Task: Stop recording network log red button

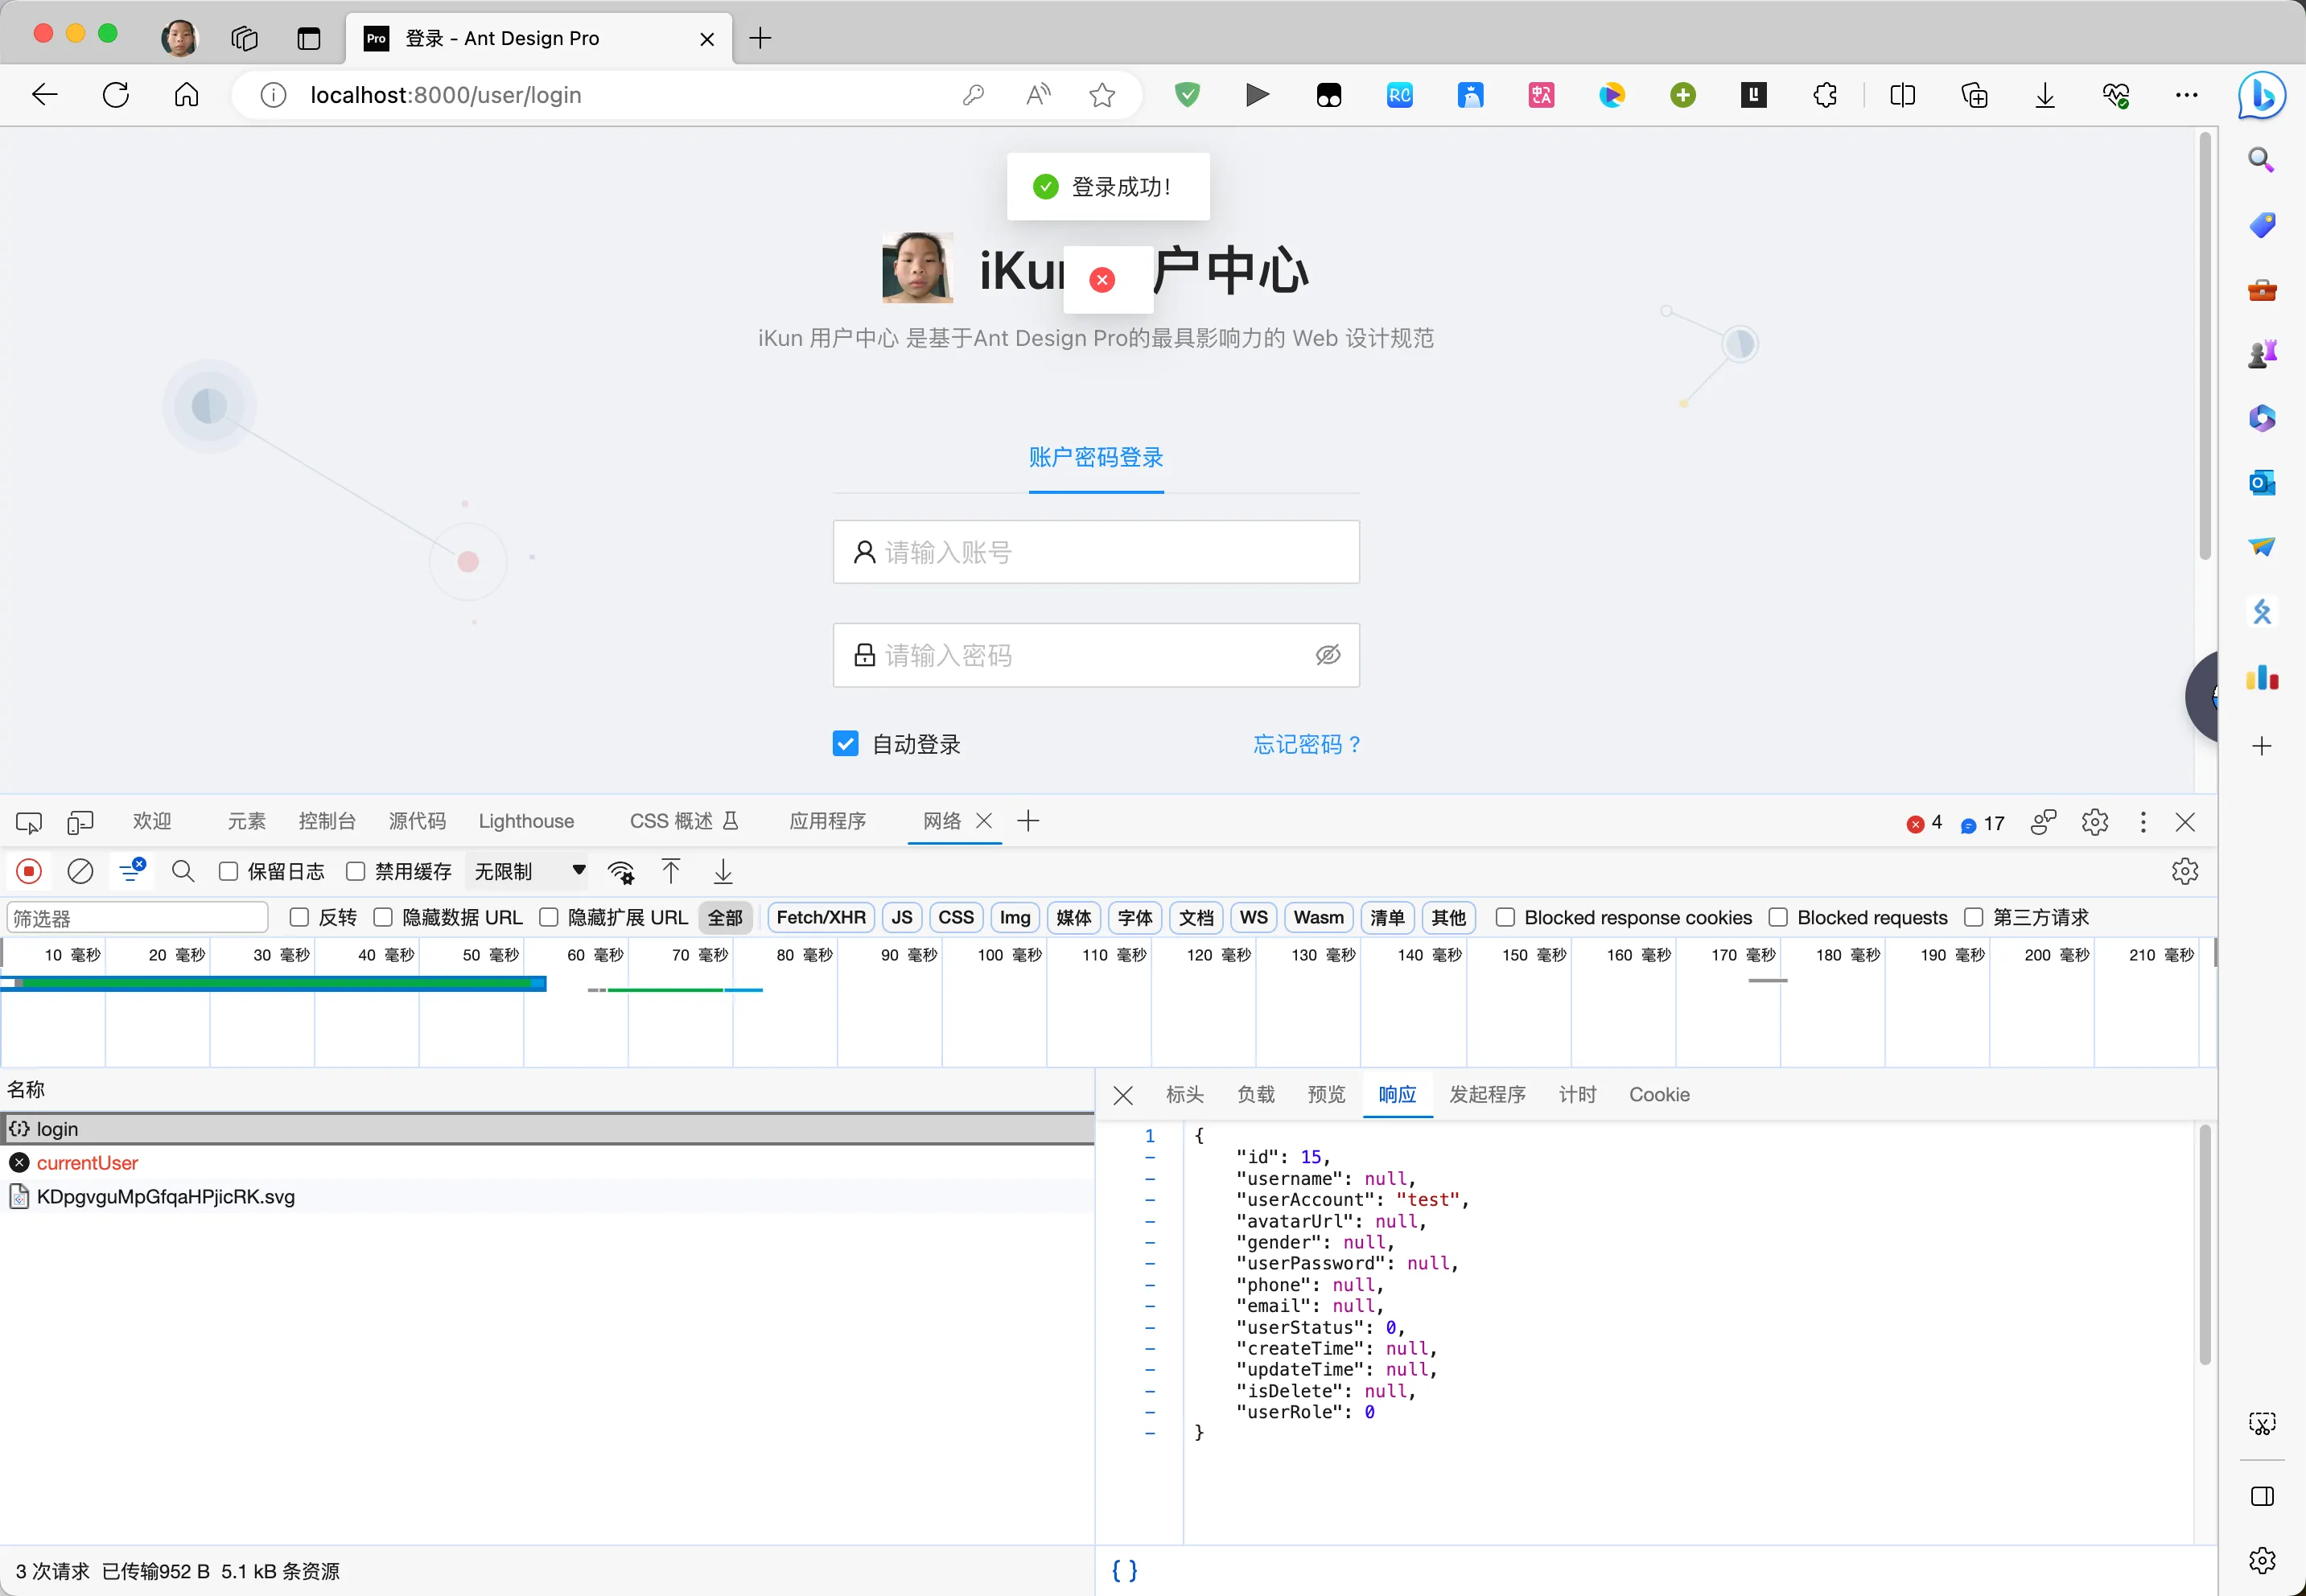Action: (29, 872)
